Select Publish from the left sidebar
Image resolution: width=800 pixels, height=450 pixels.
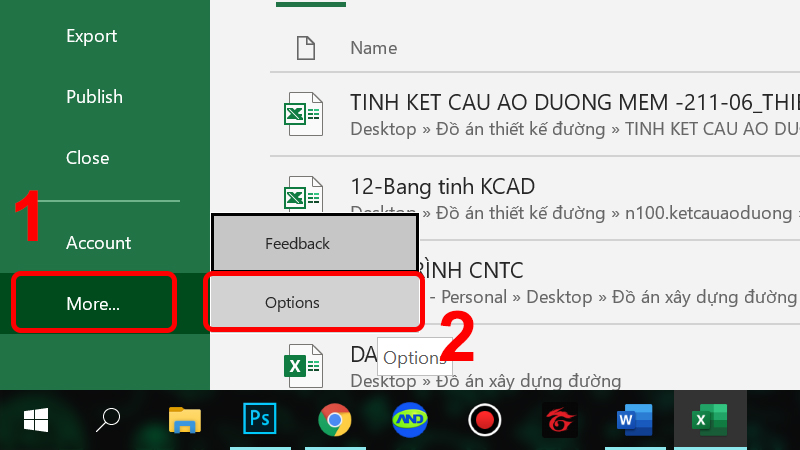coord(94,97)
